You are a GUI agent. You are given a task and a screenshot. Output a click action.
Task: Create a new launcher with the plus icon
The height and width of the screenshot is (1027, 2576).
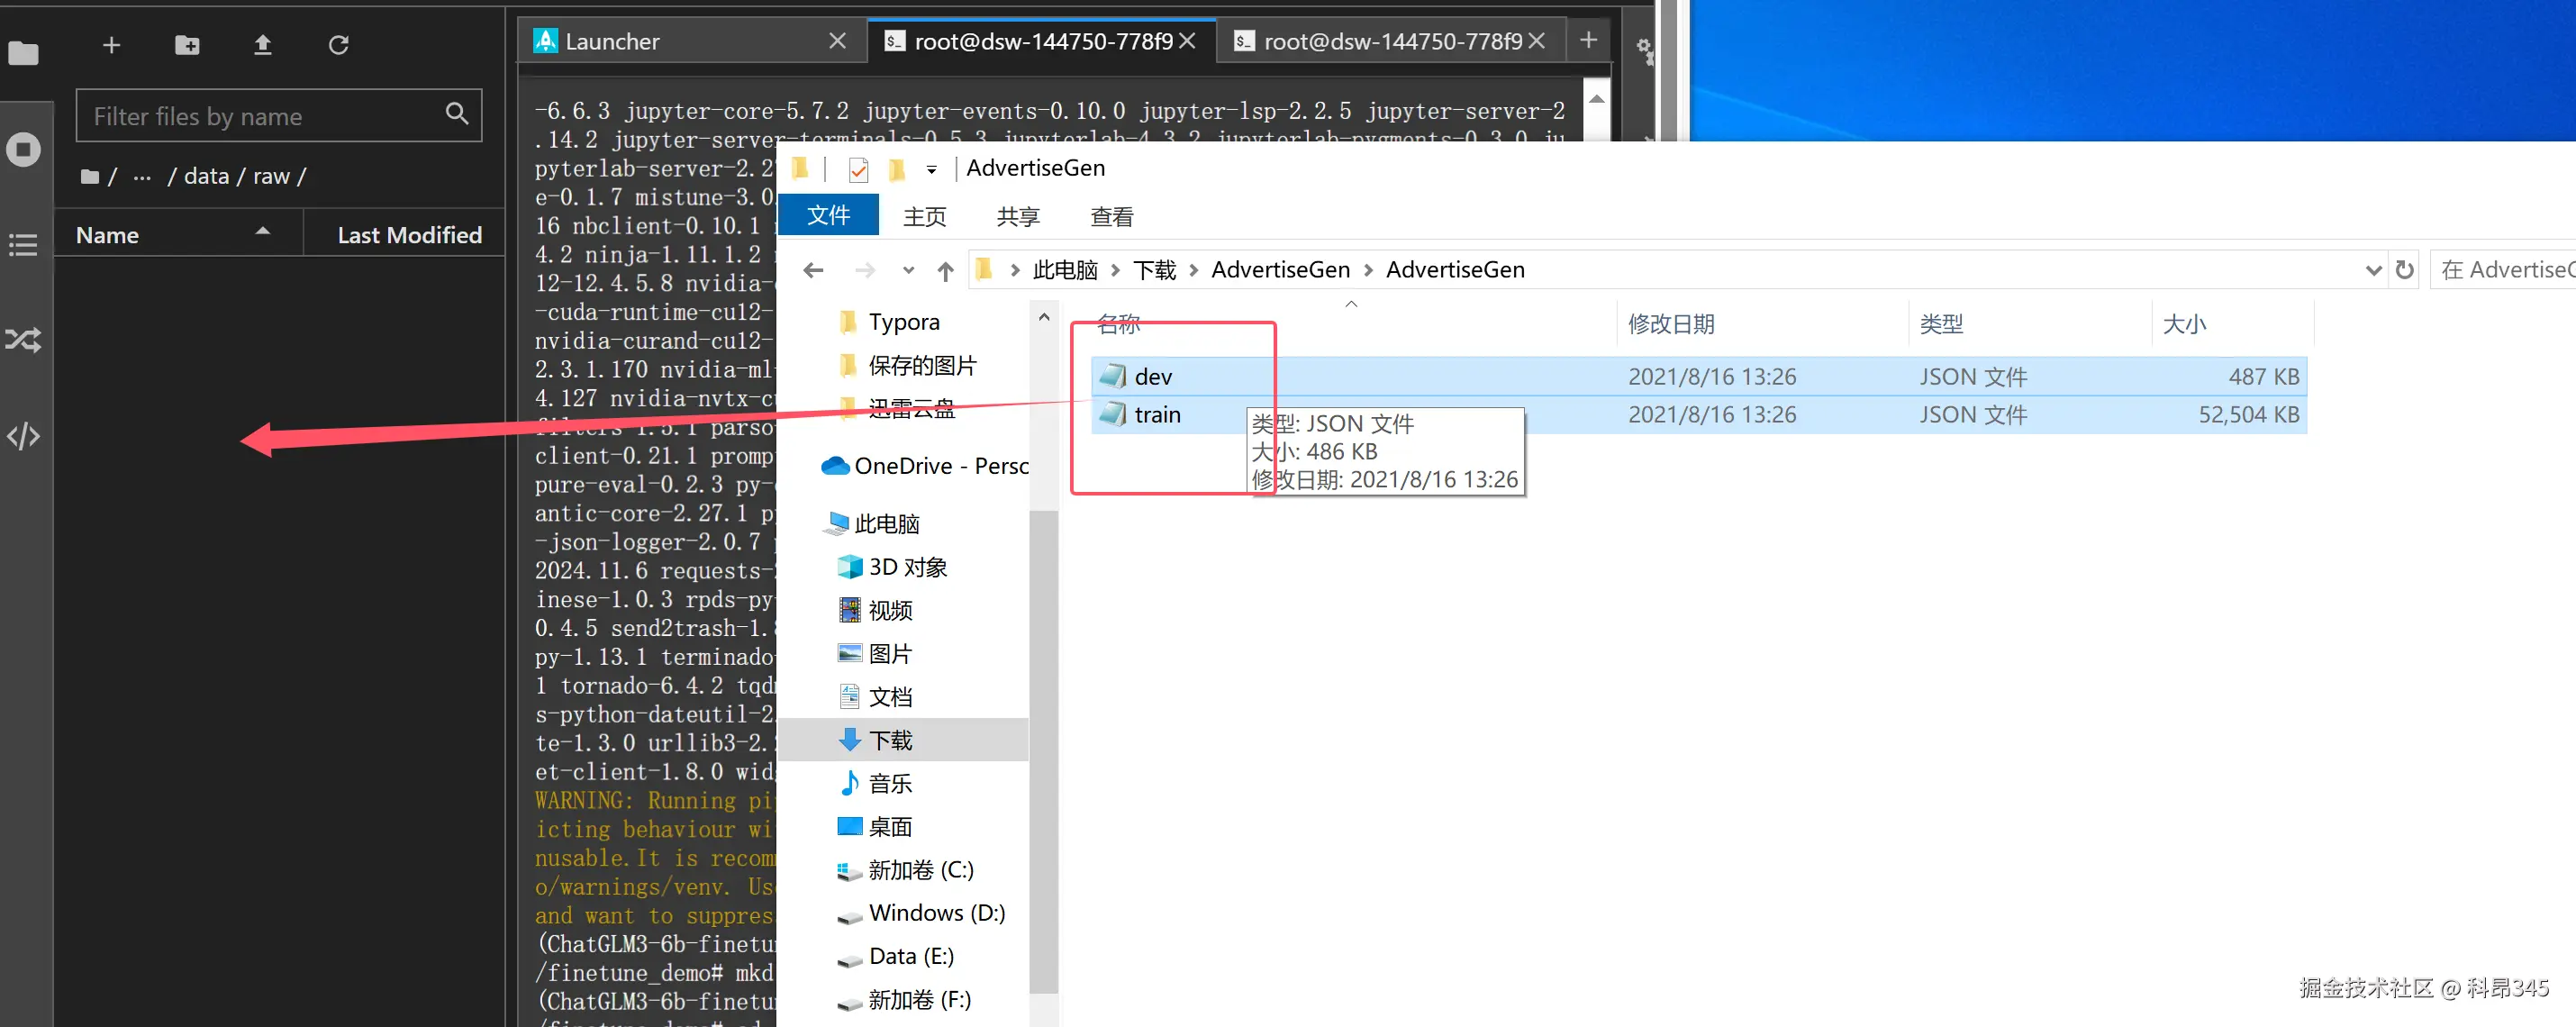point(111,45)
